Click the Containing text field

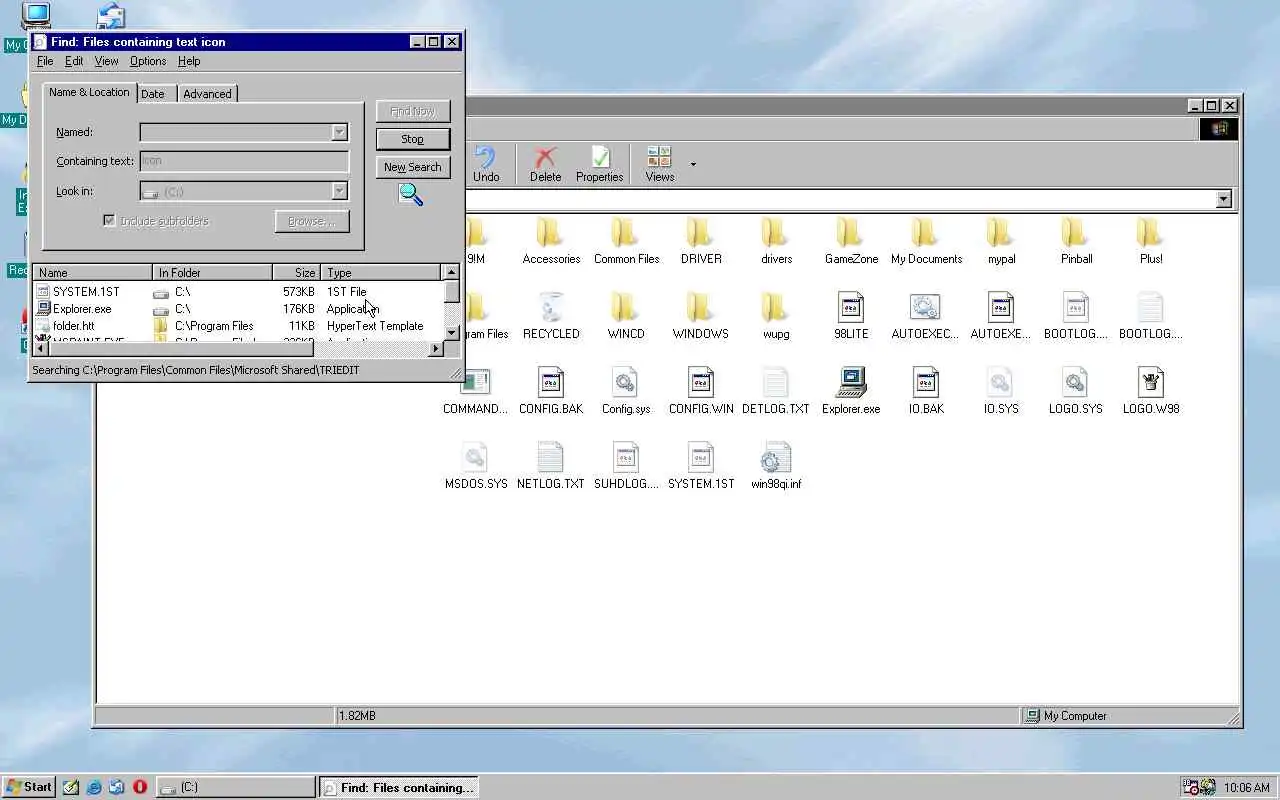pos(245,161)
